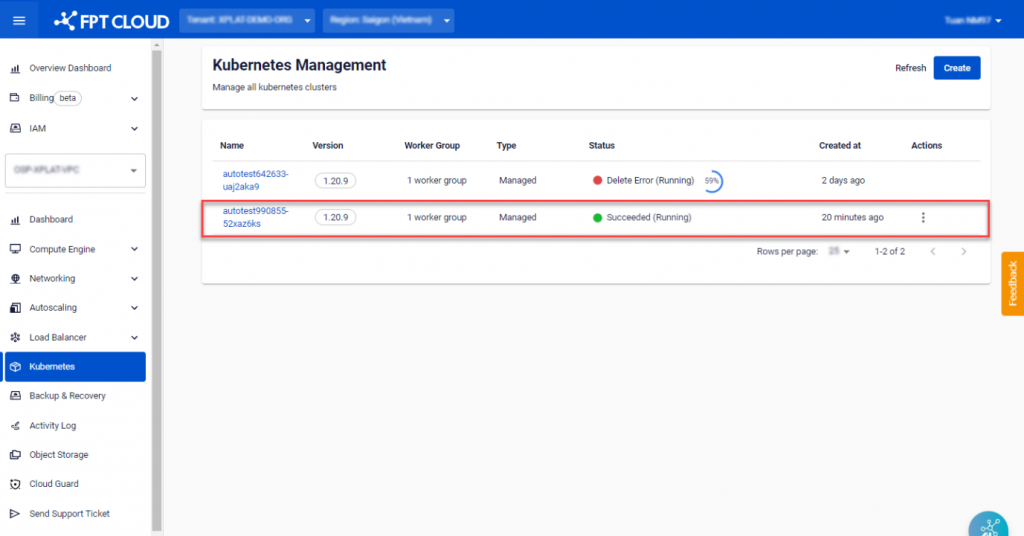Click the Cloud Guard shield icon

15,484
